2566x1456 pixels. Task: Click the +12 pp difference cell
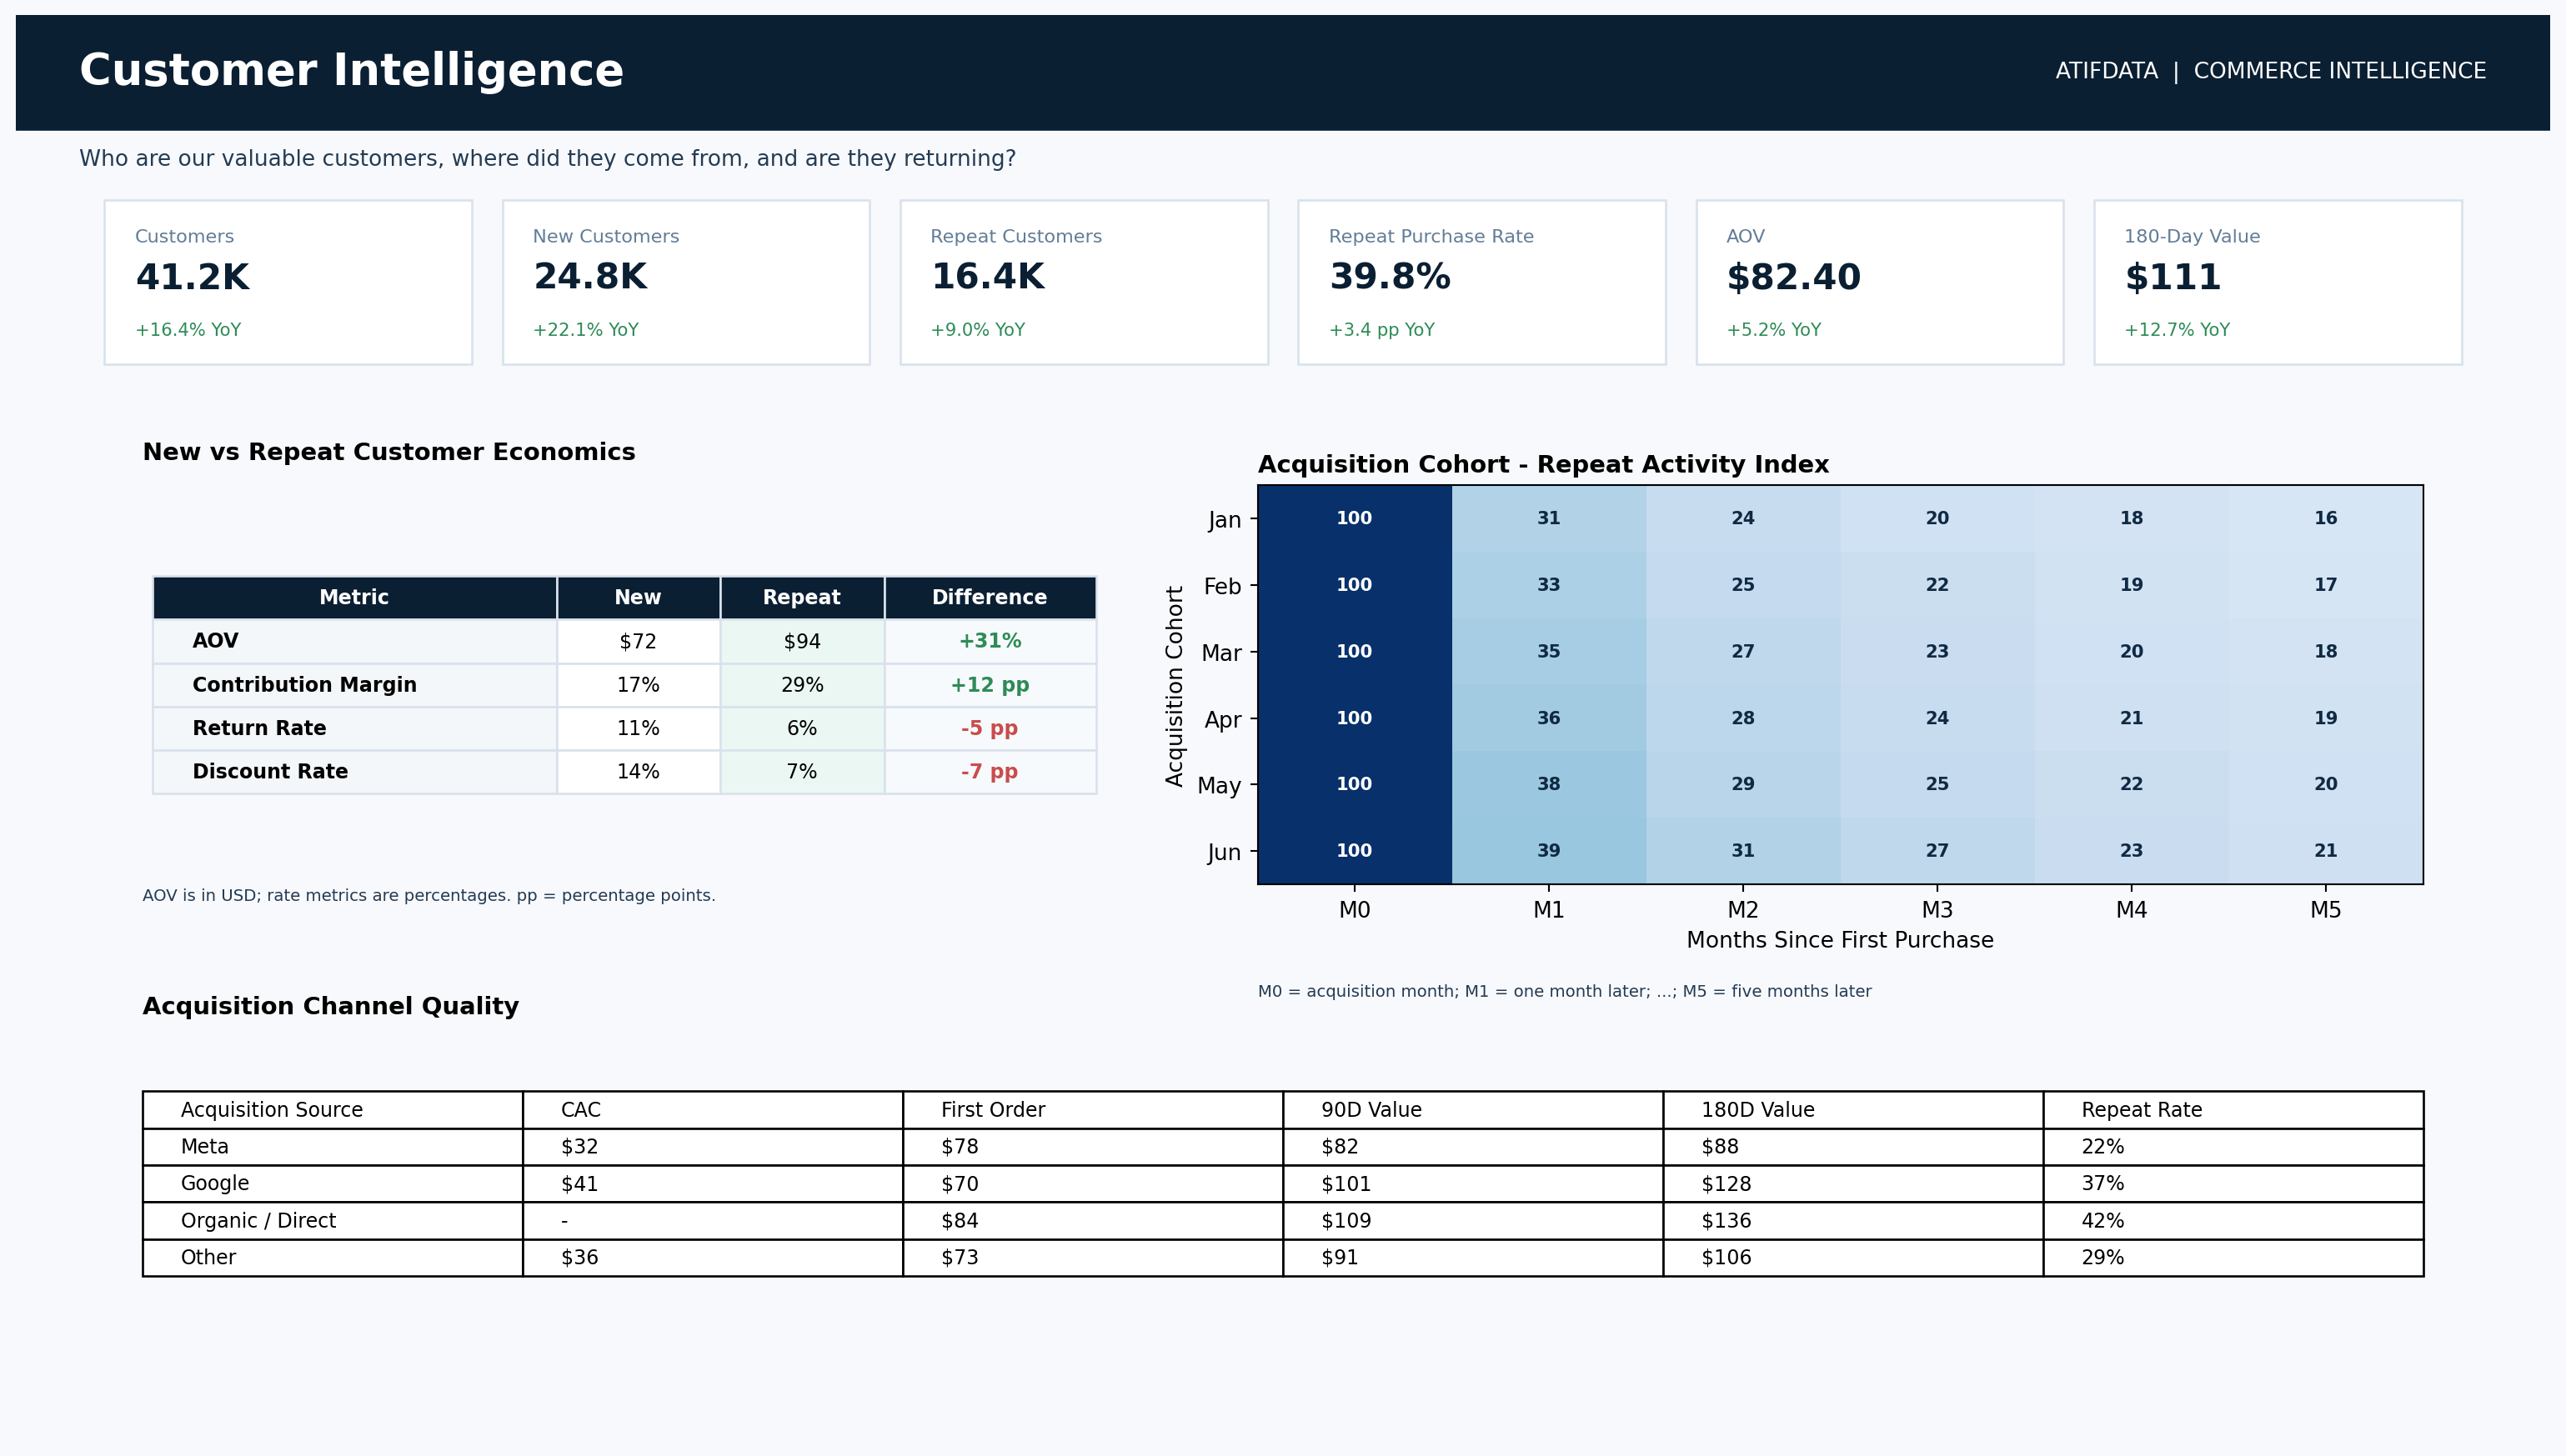coord(990,685)
